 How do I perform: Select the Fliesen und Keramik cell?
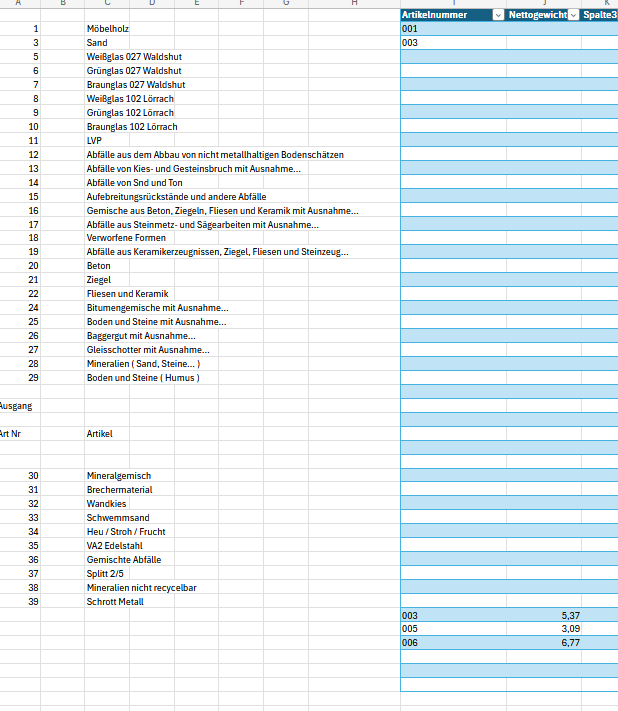tap(127, 294)
